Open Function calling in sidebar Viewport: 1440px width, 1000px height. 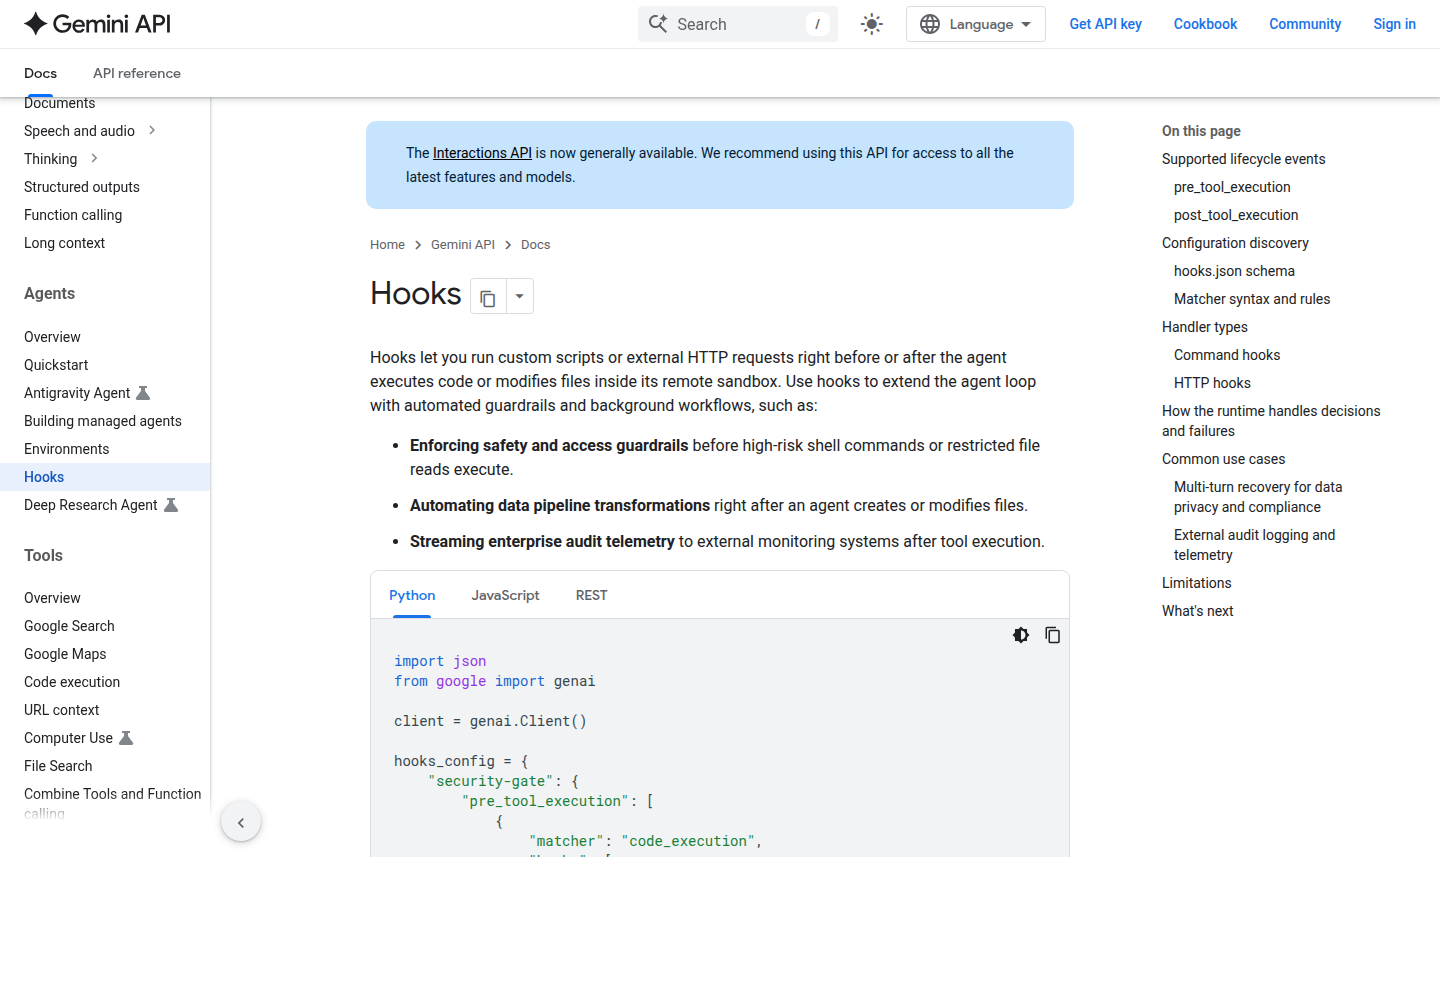[x=73, y=215]
